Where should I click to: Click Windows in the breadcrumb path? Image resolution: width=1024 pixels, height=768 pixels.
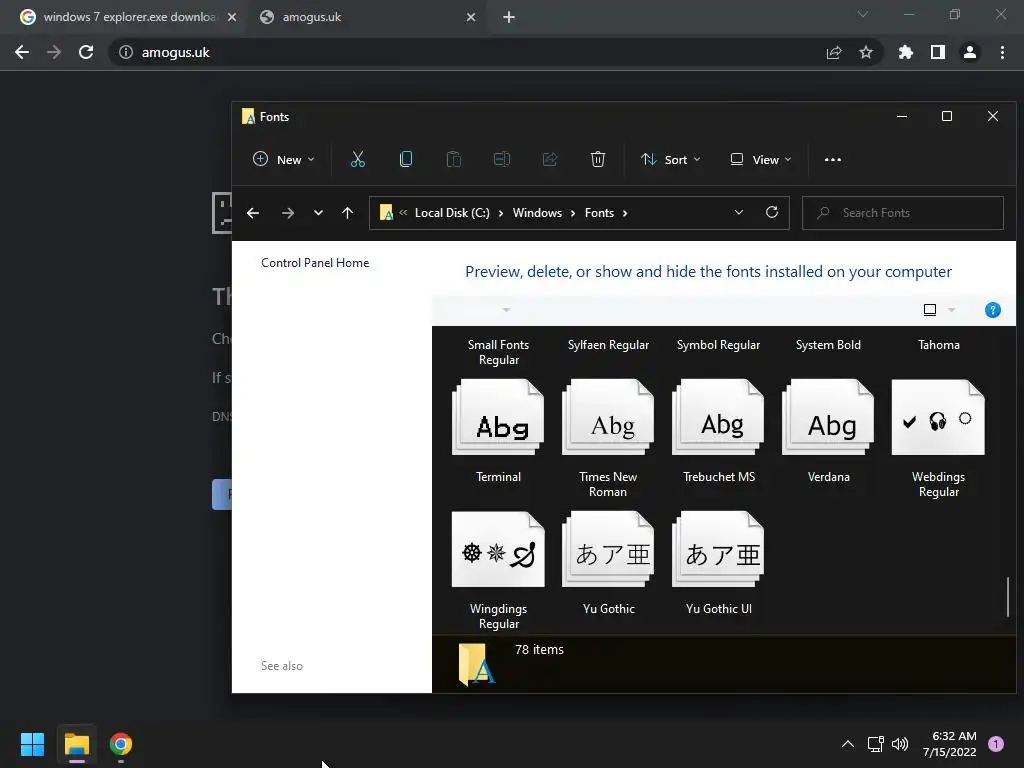537,213
